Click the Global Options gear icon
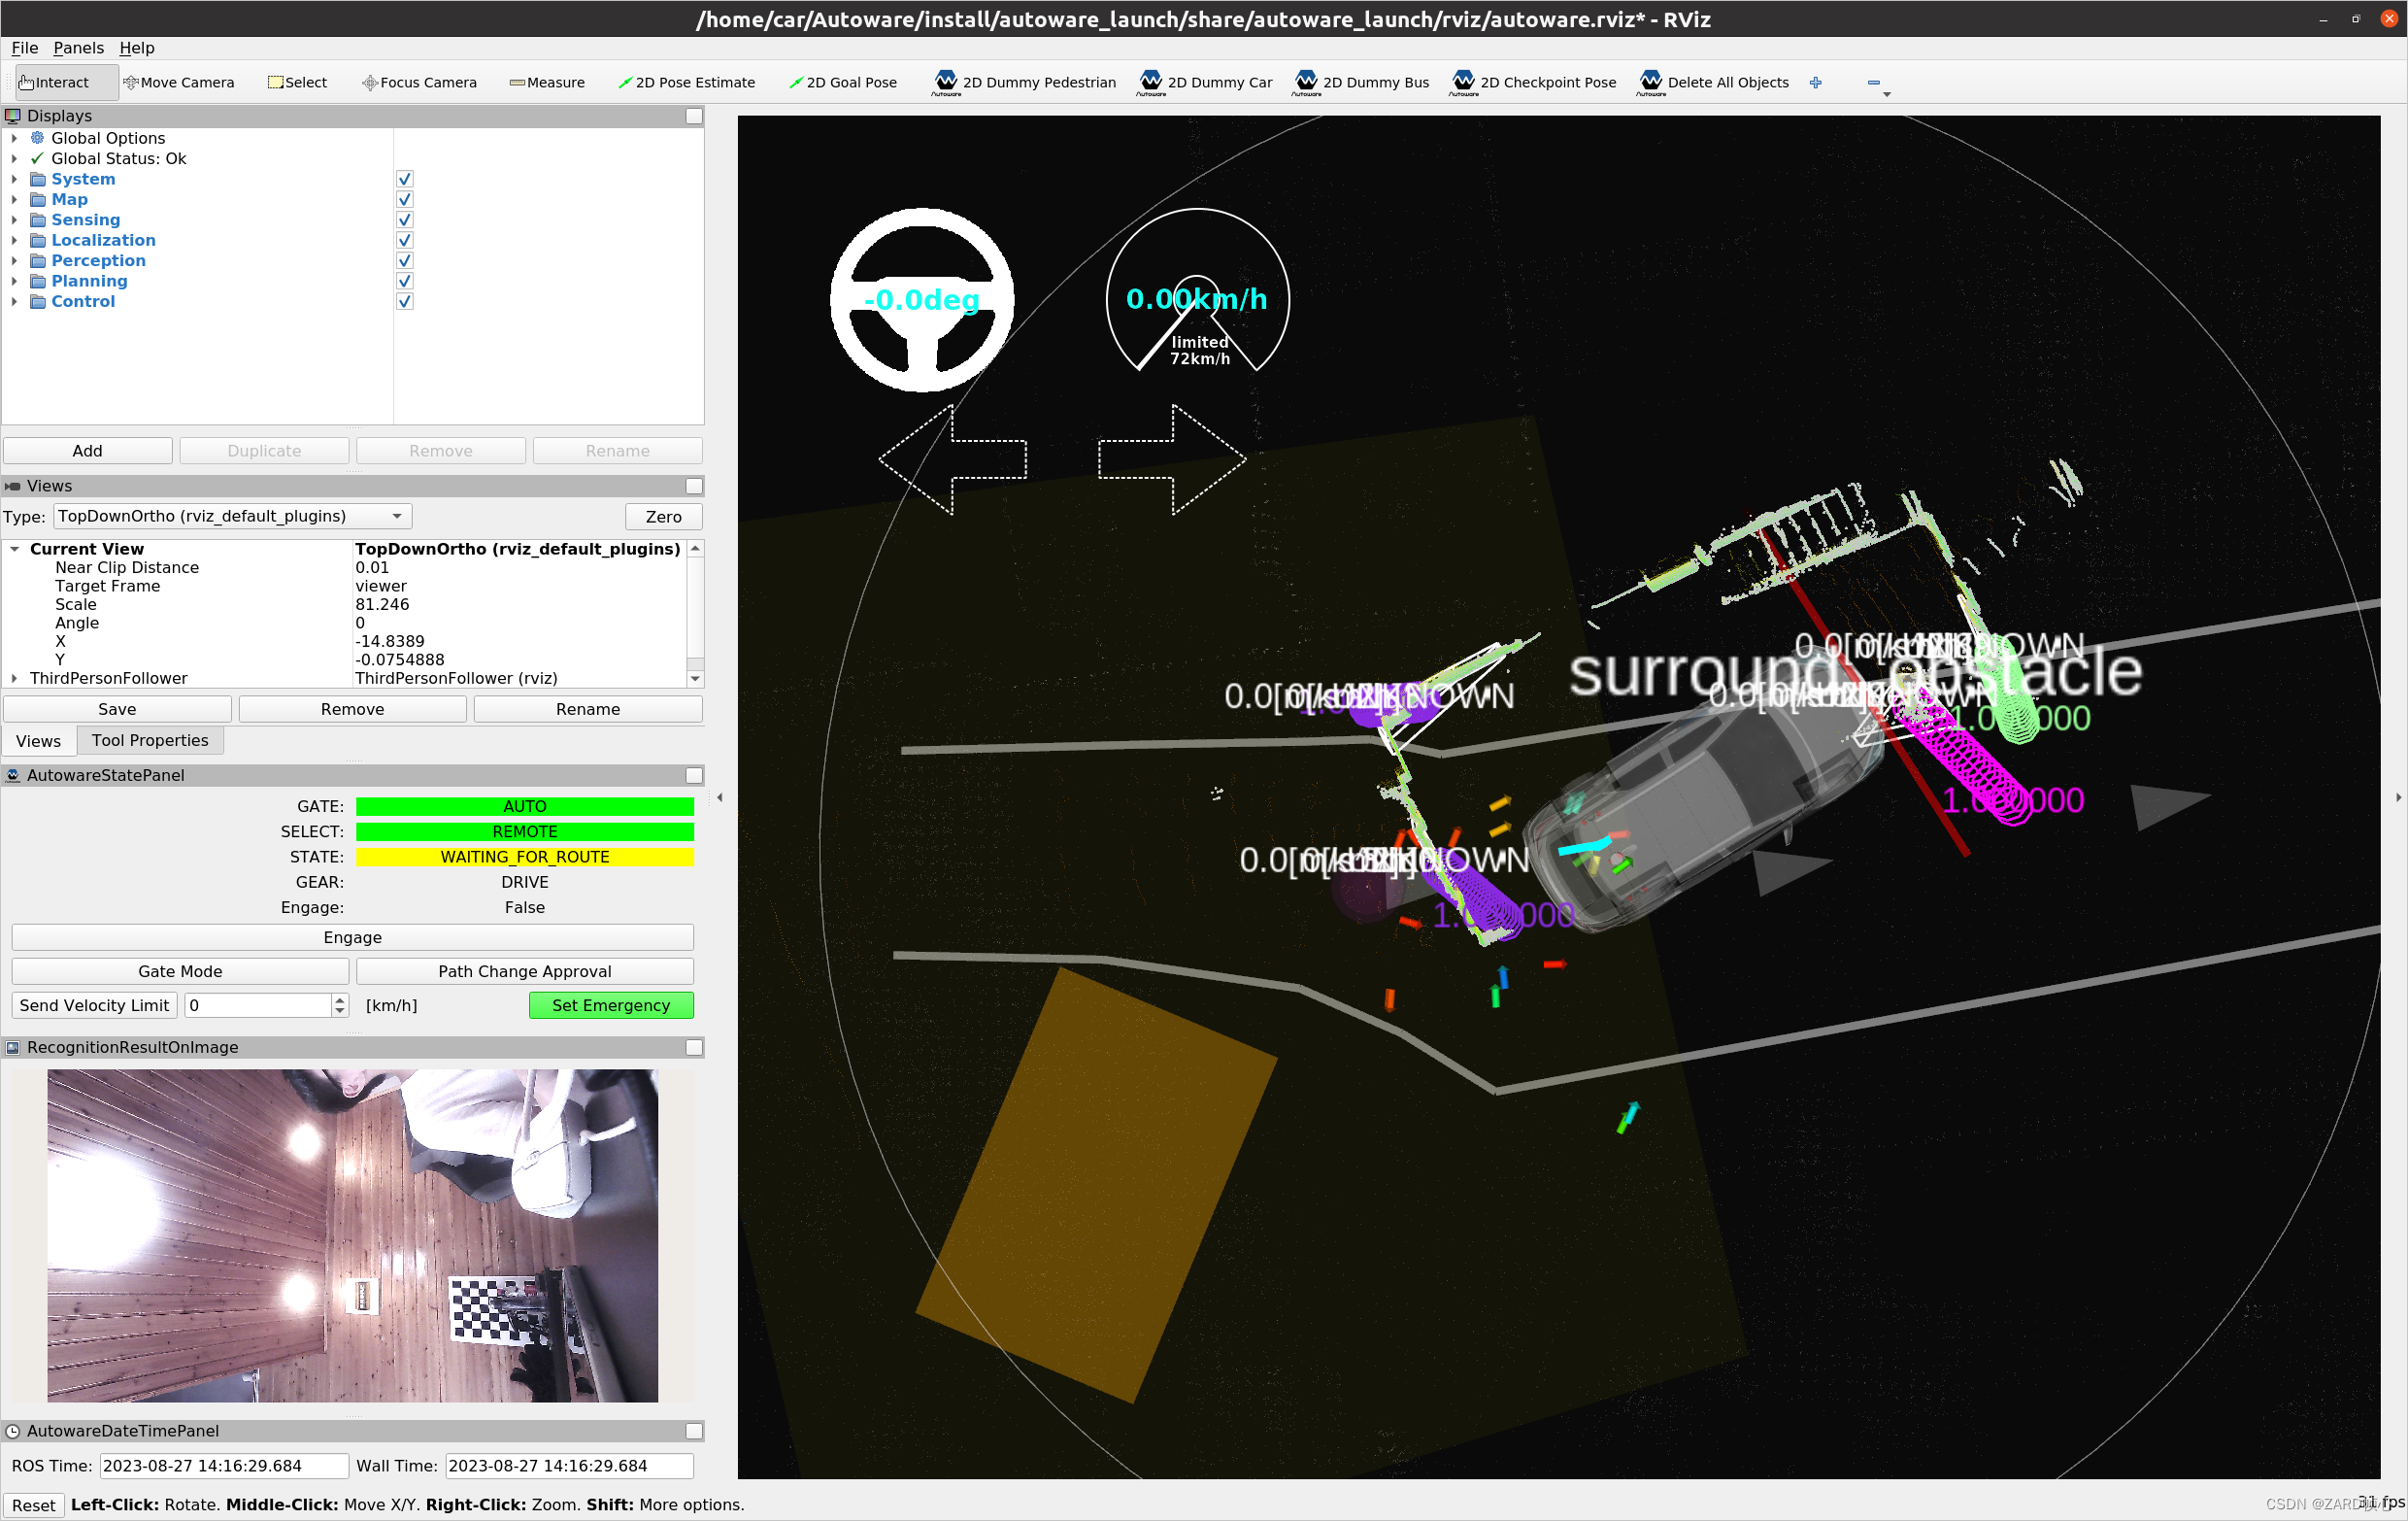This screenshot has height=1521, width=2408. click(37, 138)
